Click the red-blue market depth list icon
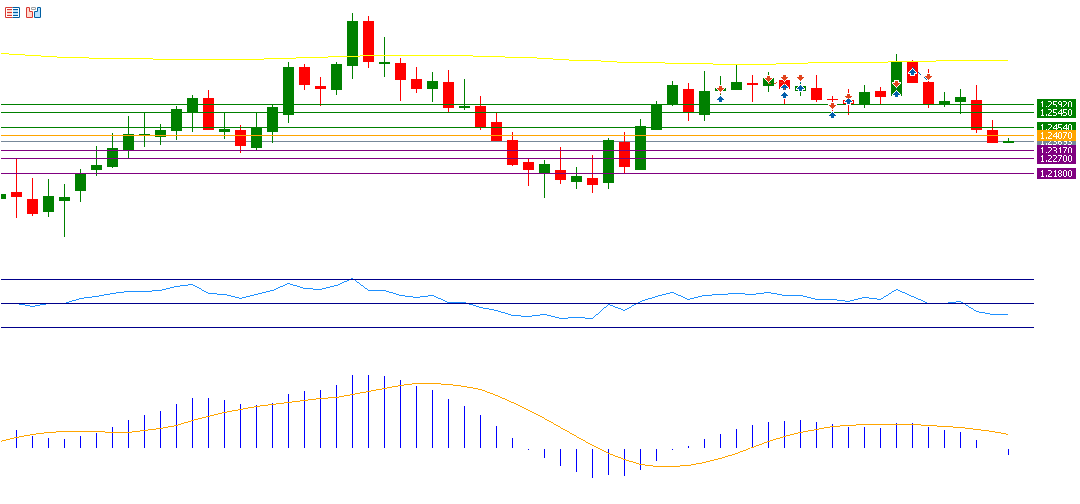The height and width of the screenshot is (504, 1080). coord(12,13)
